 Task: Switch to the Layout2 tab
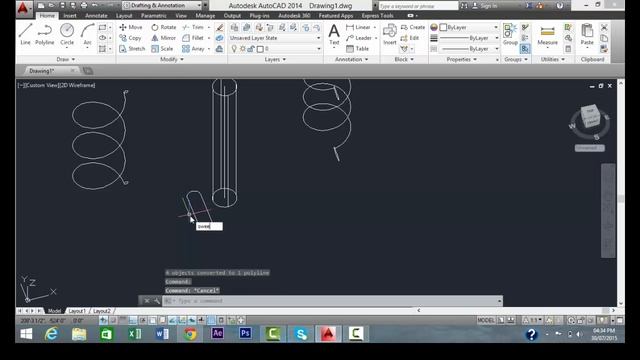pos(101,311)
